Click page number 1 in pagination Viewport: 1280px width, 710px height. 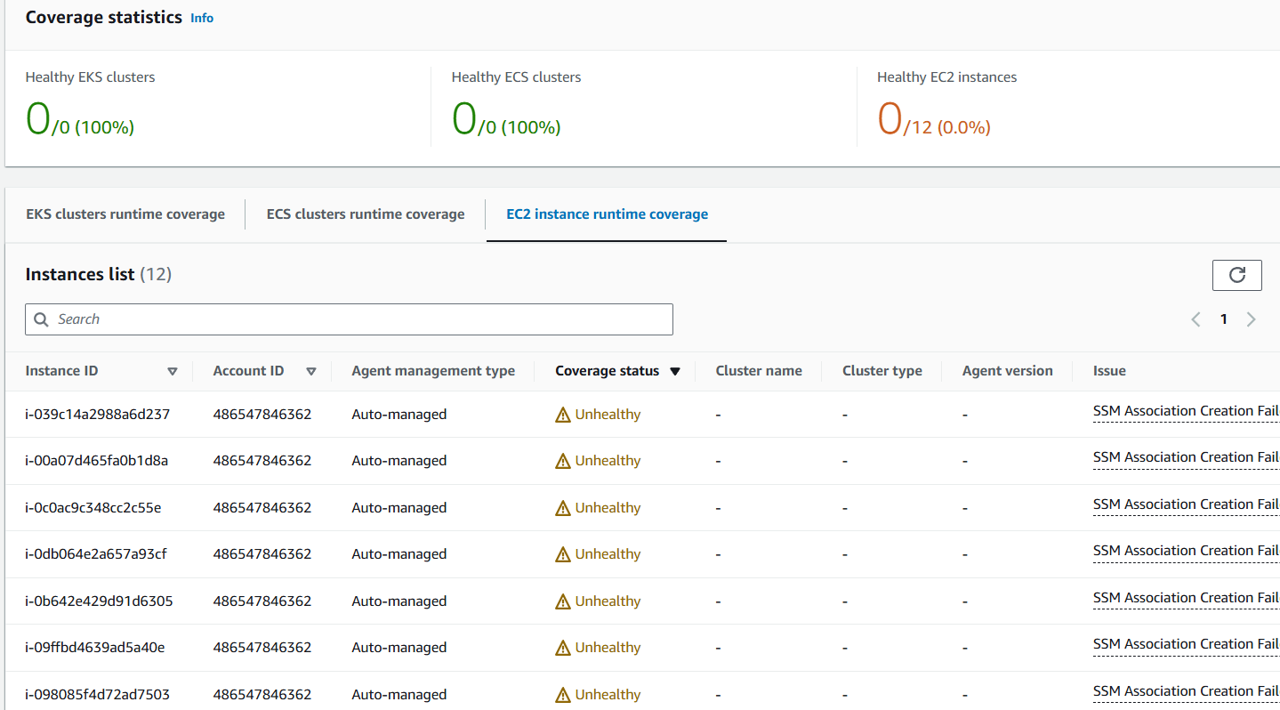coord(1223,319)
